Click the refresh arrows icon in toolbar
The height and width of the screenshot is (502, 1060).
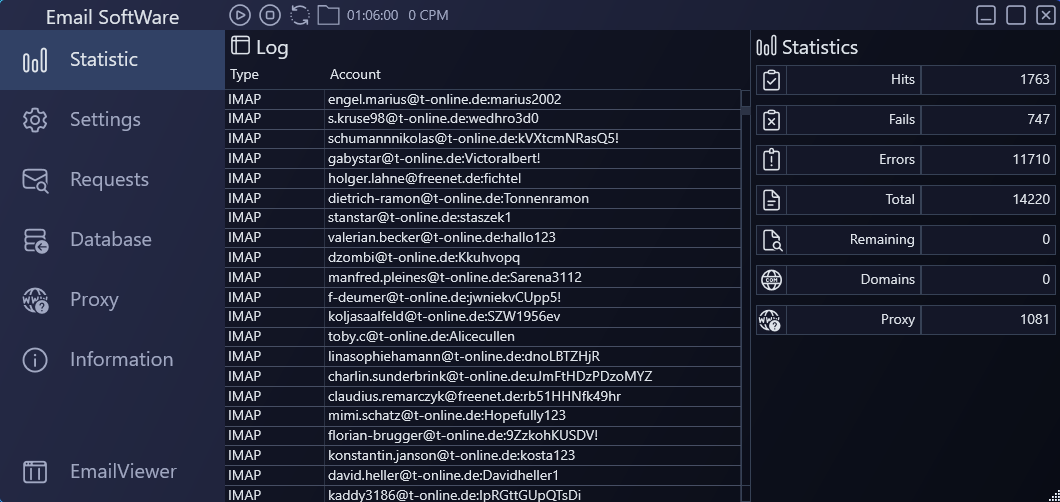(299, 15)
